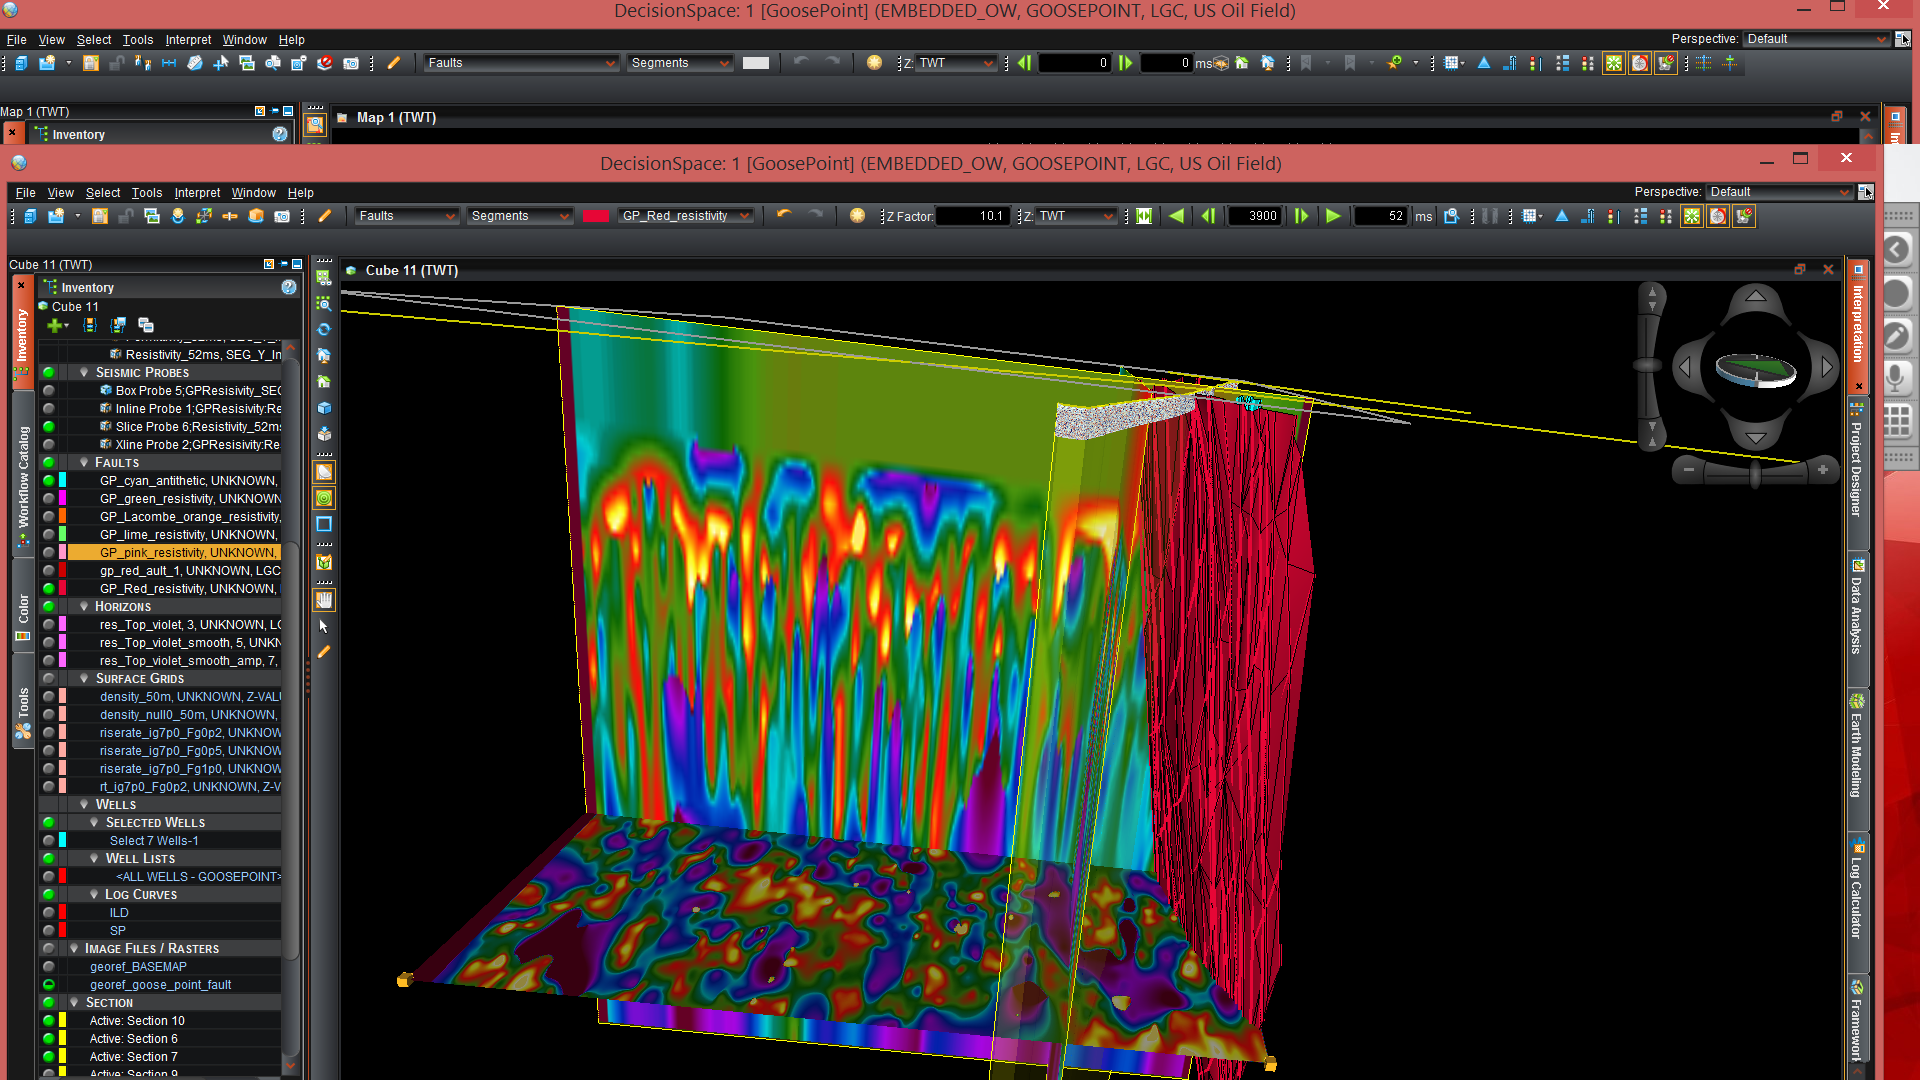Toggle visibility of ILD log curve
Image resolution: width=1920 pixels, height=1080 pixels.
coord(48,913)
